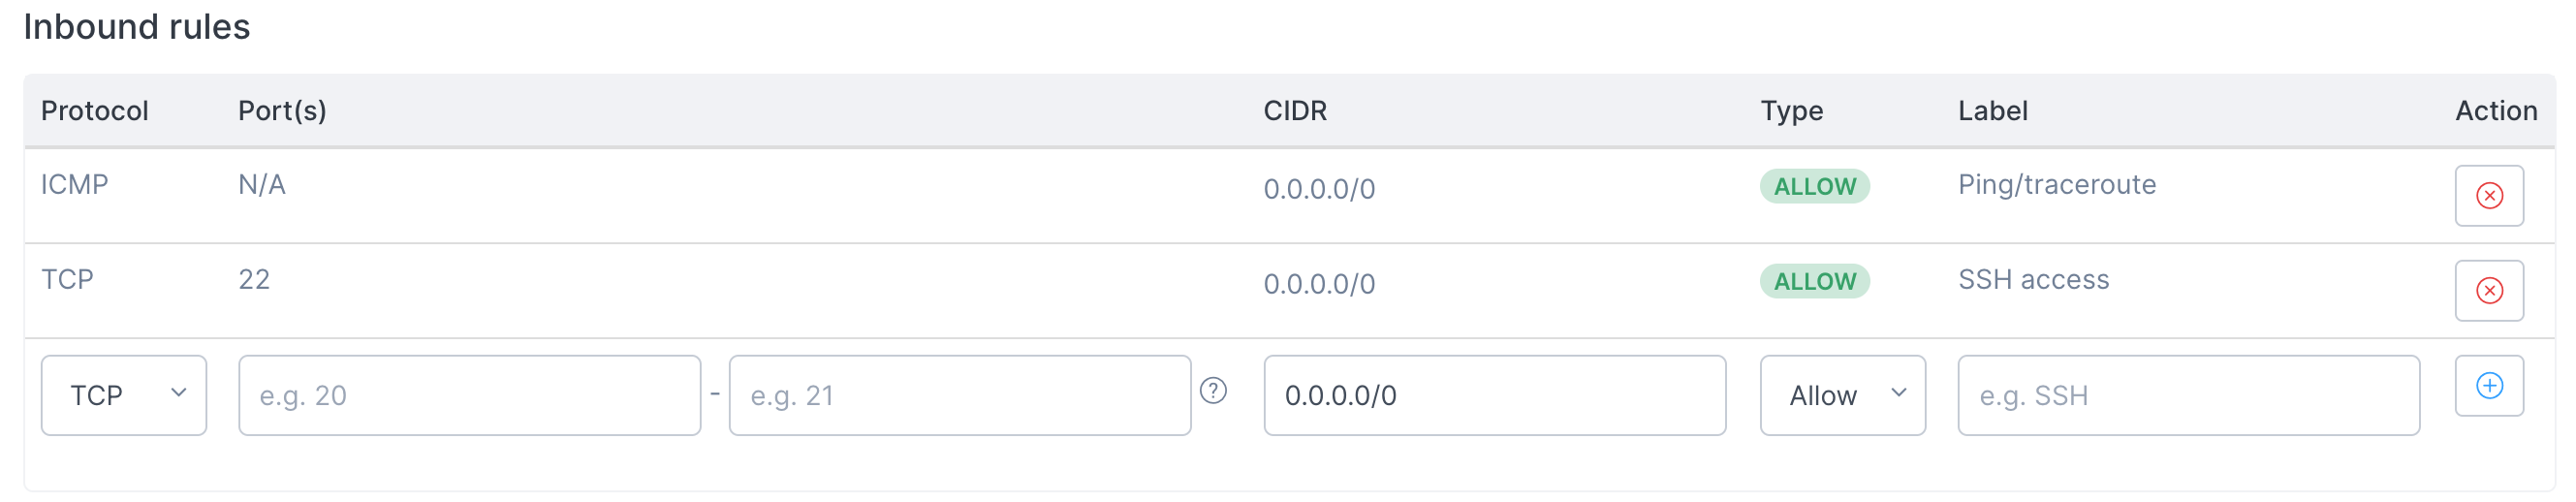Screen dimensions: 2576x502
Task: Focus the start port field
Action: pyautogui.click(x=469, y=396)
